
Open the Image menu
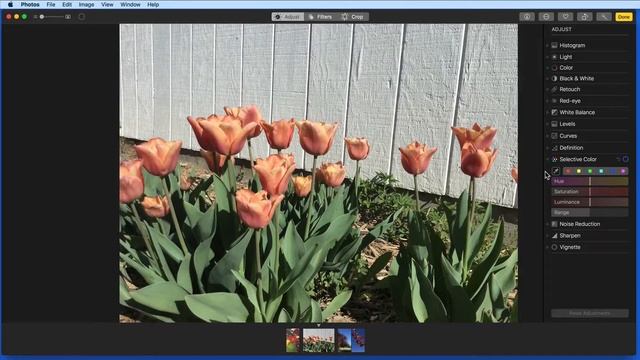[86, 4]
